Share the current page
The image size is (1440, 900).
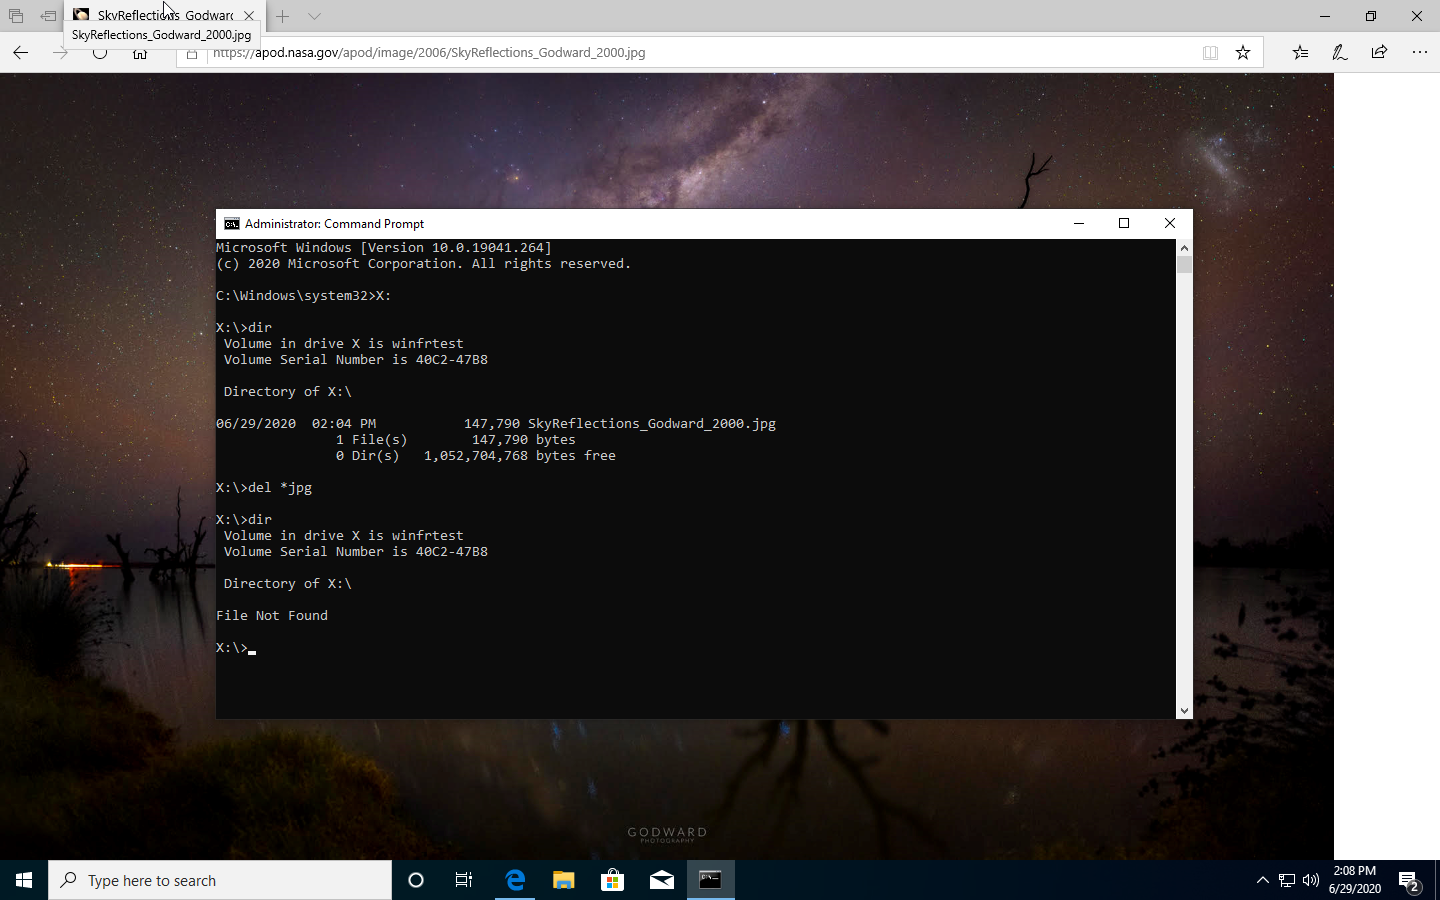(x=1378, y=52)
